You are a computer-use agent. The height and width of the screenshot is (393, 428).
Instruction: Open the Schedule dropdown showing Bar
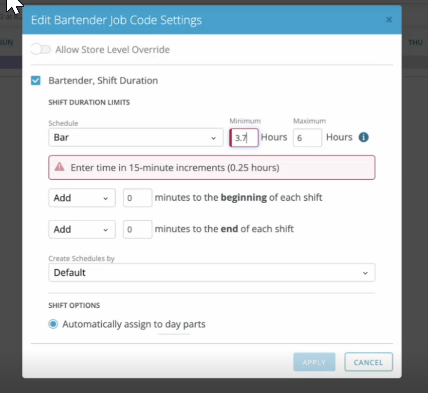(x=136, y=138)
